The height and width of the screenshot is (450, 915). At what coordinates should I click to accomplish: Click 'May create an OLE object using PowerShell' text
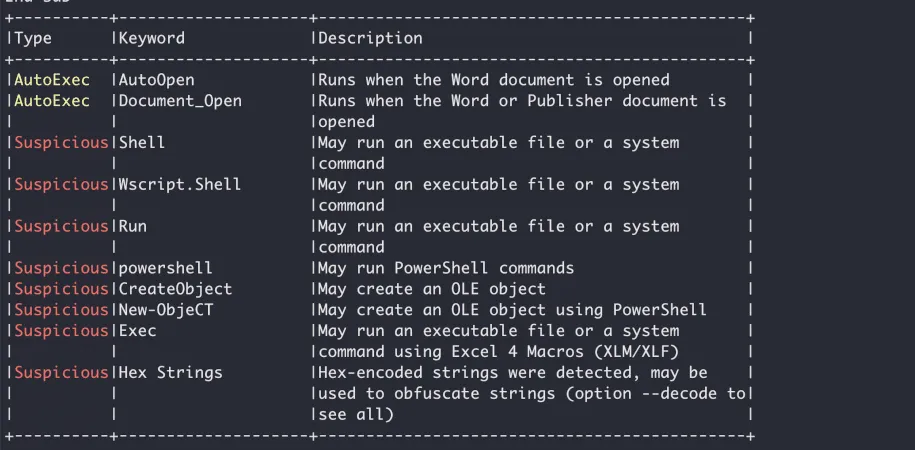[512, 310]
